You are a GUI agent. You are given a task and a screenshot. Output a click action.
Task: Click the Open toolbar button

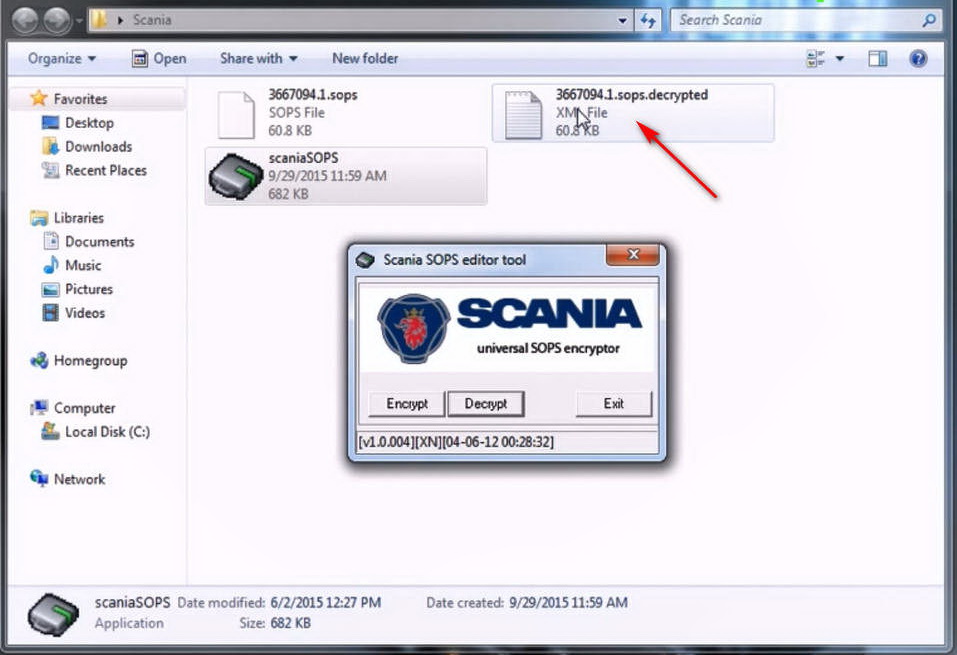click(159, 59)
